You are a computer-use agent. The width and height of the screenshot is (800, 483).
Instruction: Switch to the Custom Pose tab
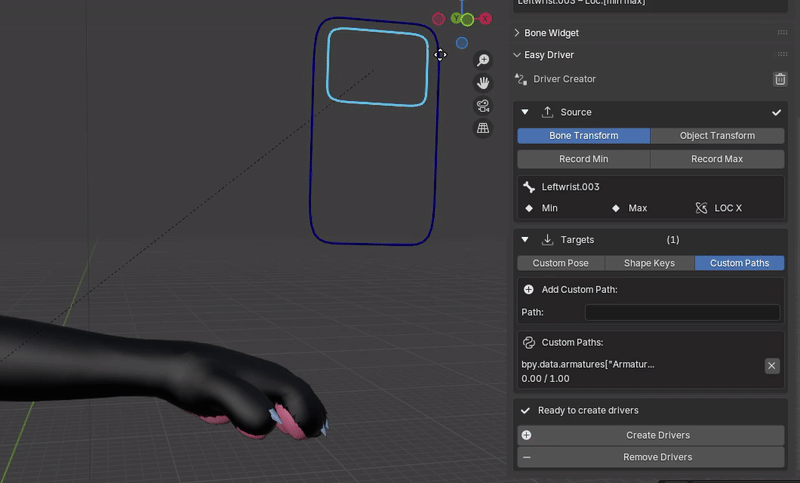click(561, 263)
